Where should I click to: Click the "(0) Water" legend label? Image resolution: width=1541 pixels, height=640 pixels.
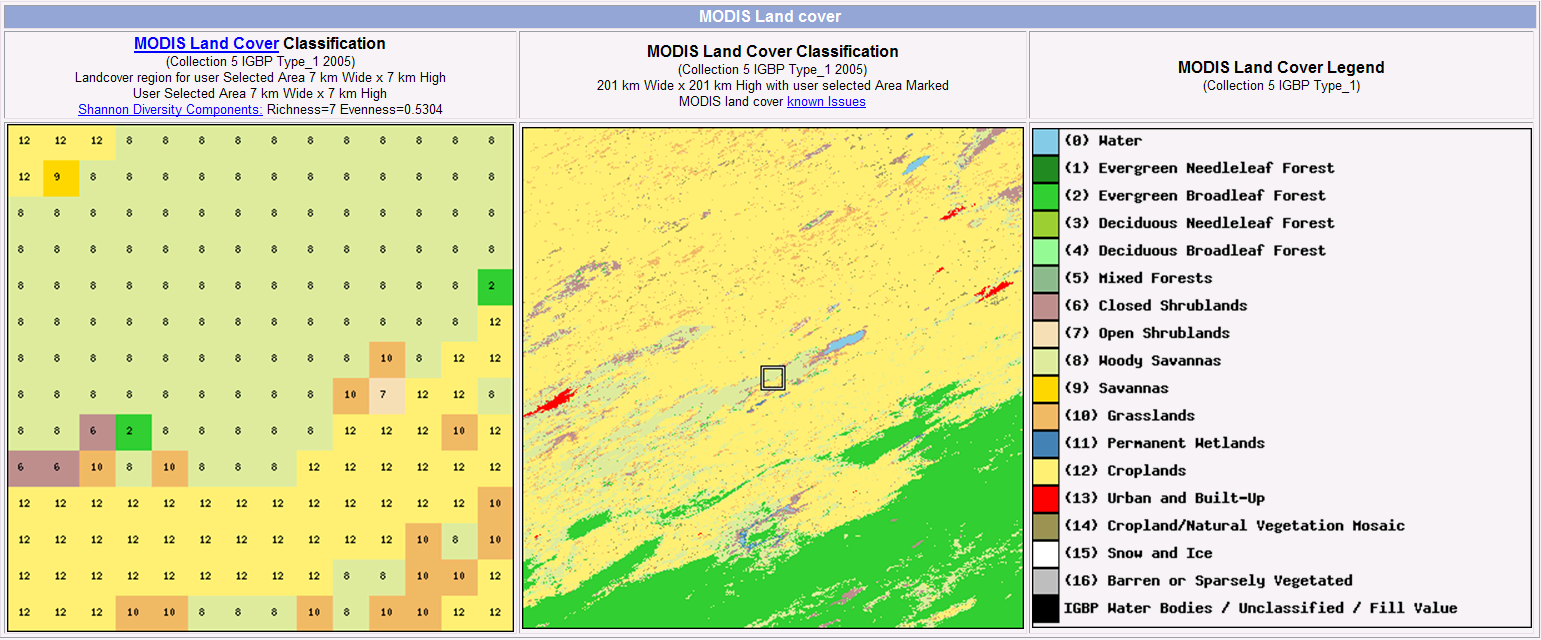tap(1102, 141)
